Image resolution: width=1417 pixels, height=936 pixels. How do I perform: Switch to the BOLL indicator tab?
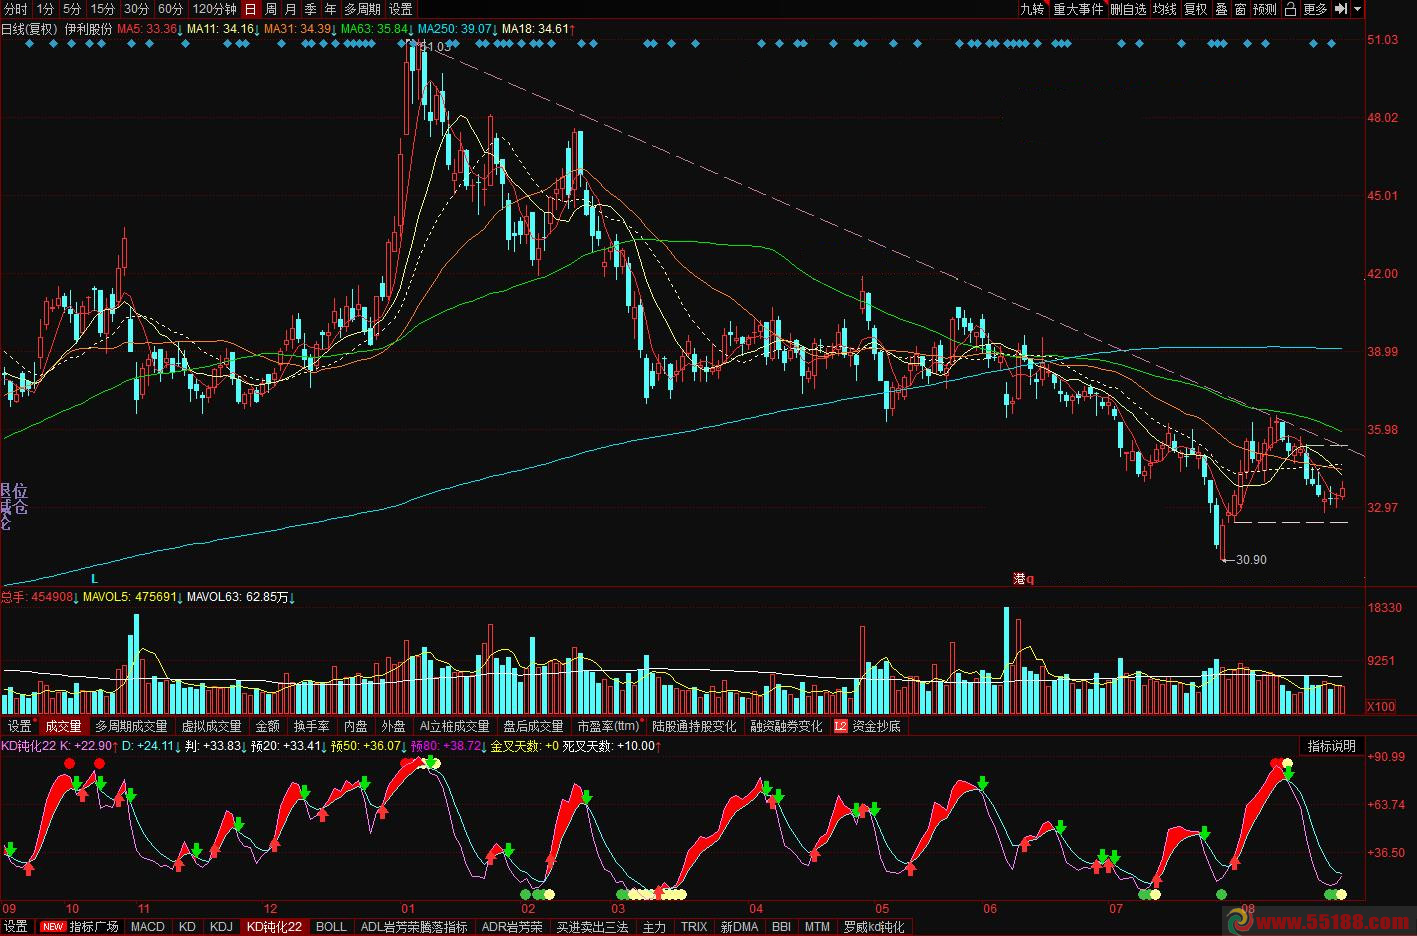click(x=331, y=927)
